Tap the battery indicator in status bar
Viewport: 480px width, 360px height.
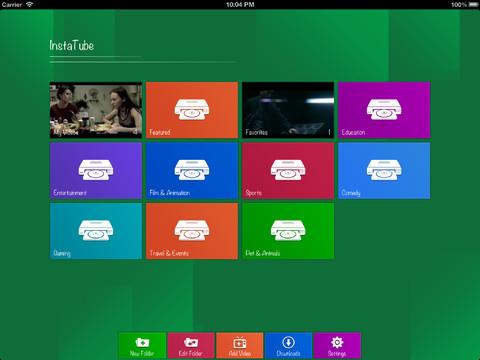(x=473, y=4)
